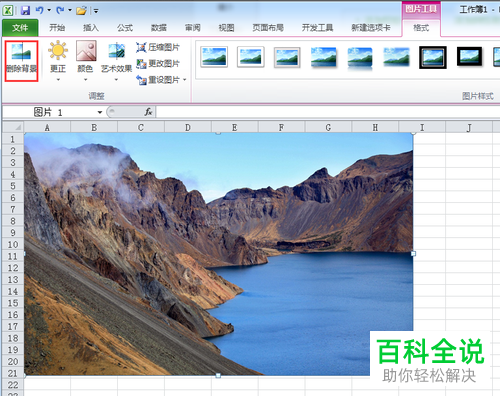This screenshot has height=396, width=500.
Task: Click Reset Picture (重设图片)
Action: pyautogui.click(x=158, y=80)
